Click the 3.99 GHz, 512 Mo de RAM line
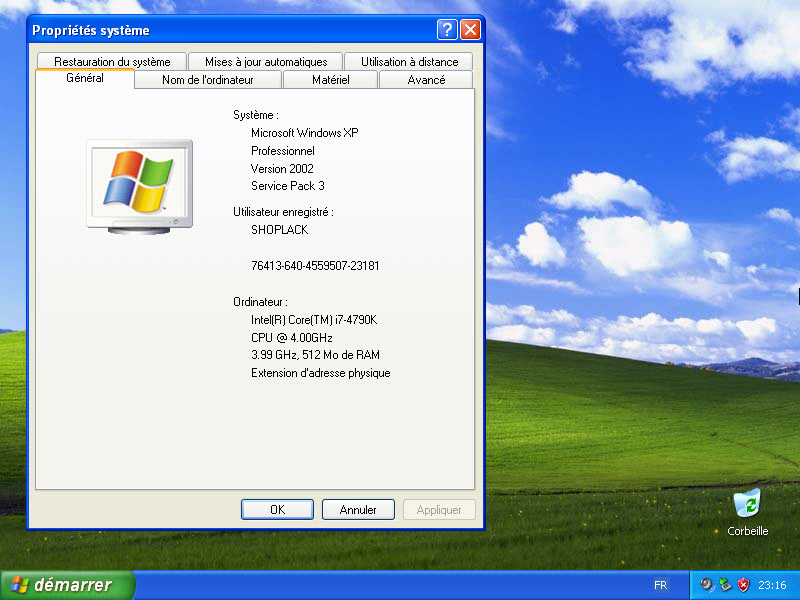This screenshot has height=600, width=800. (x=315, y=355)
